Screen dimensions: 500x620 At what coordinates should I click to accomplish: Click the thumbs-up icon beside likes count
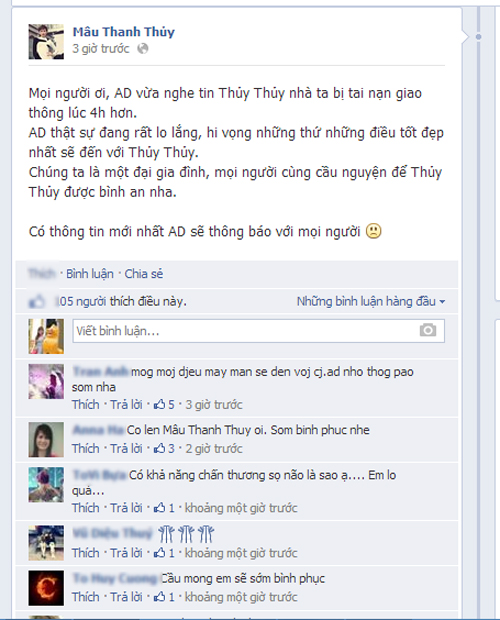37,302
